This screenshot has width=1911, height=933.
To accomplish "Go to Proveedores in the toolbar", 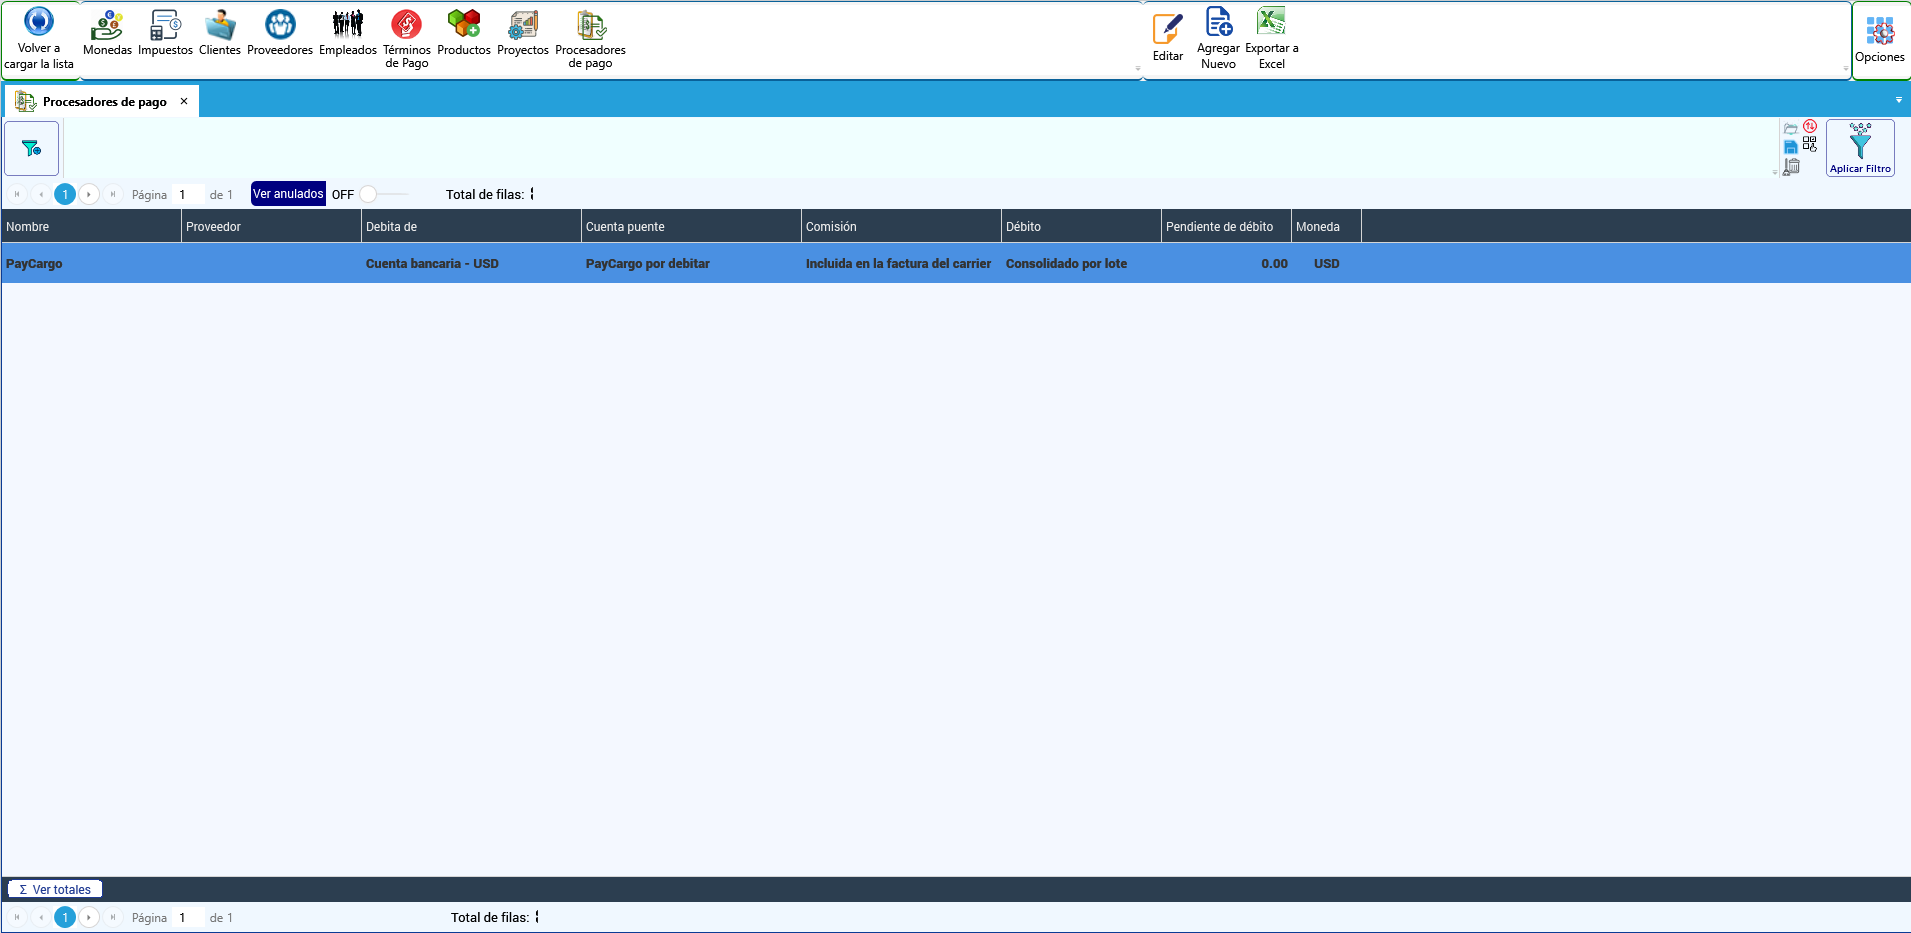I will pos(280,33).
